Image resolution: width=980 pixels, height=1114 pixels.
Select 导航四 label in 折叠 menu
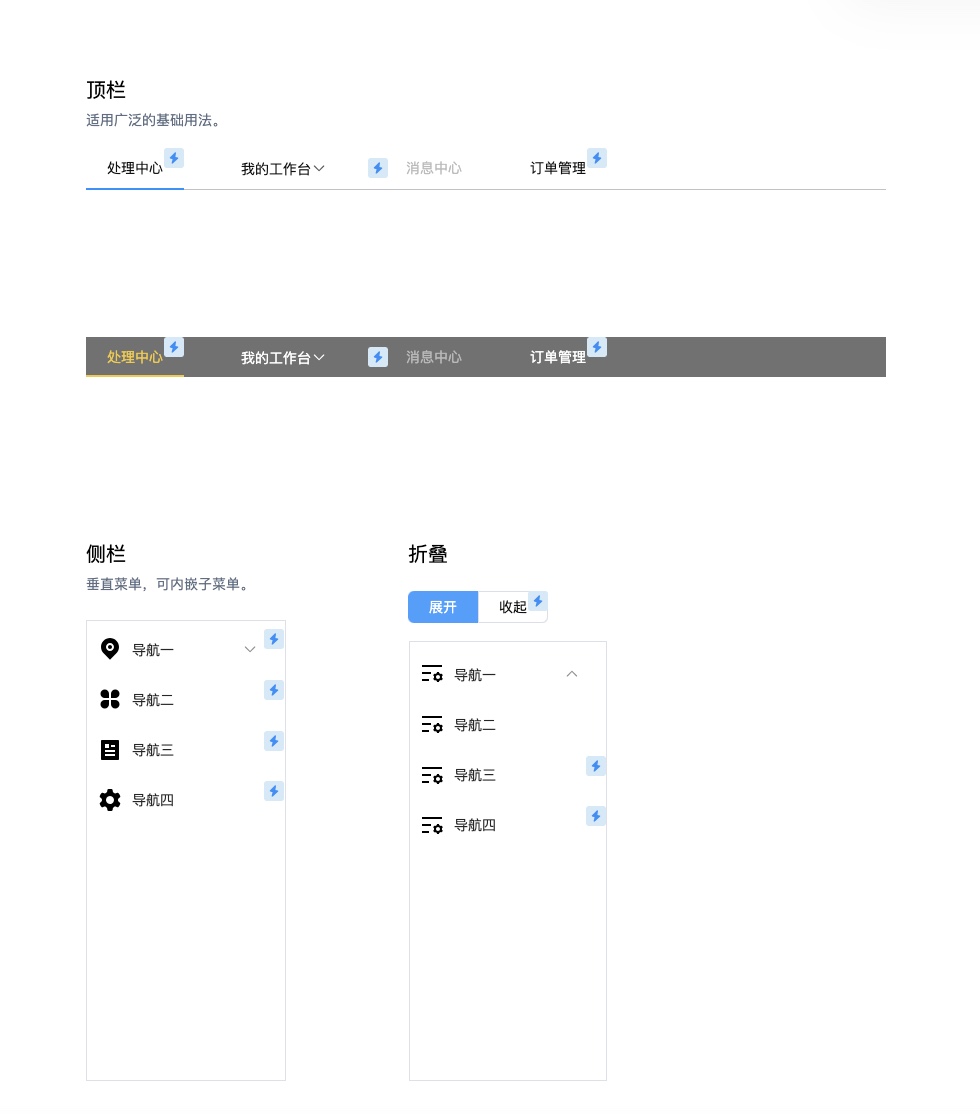(475, 825)
